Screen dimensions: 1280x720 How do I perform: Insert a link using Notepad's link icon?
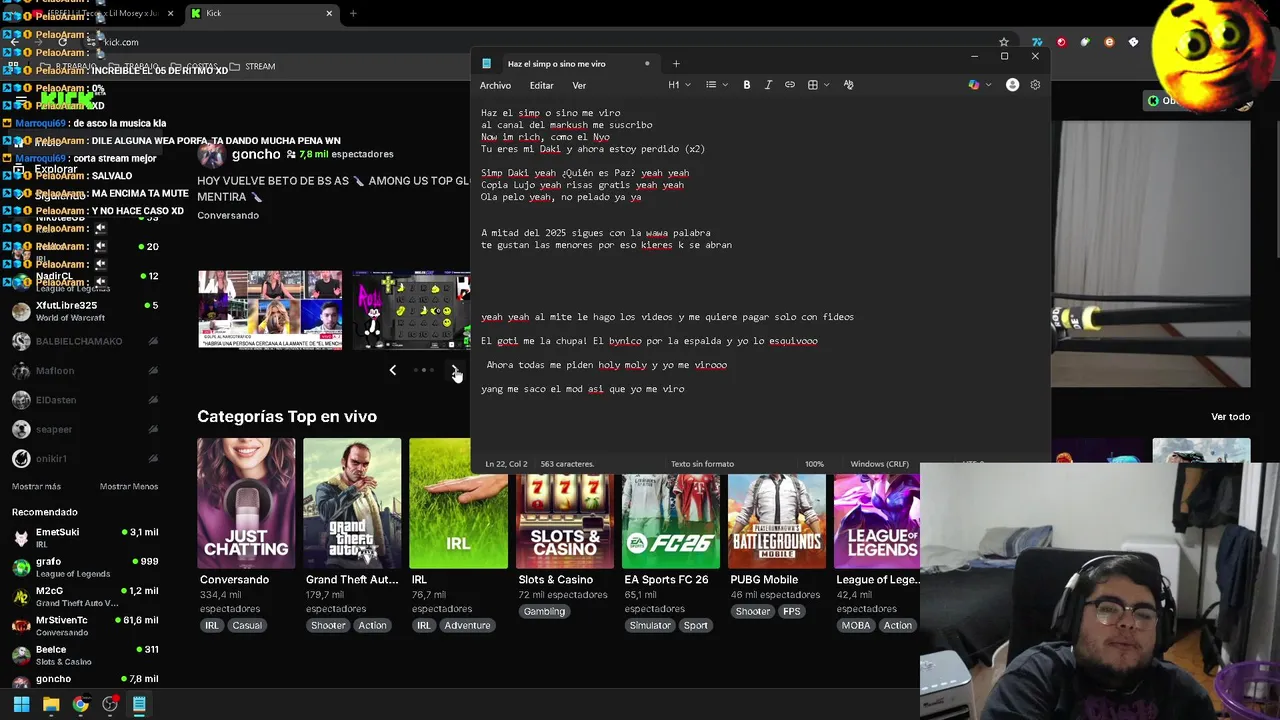tap(790, 85)
